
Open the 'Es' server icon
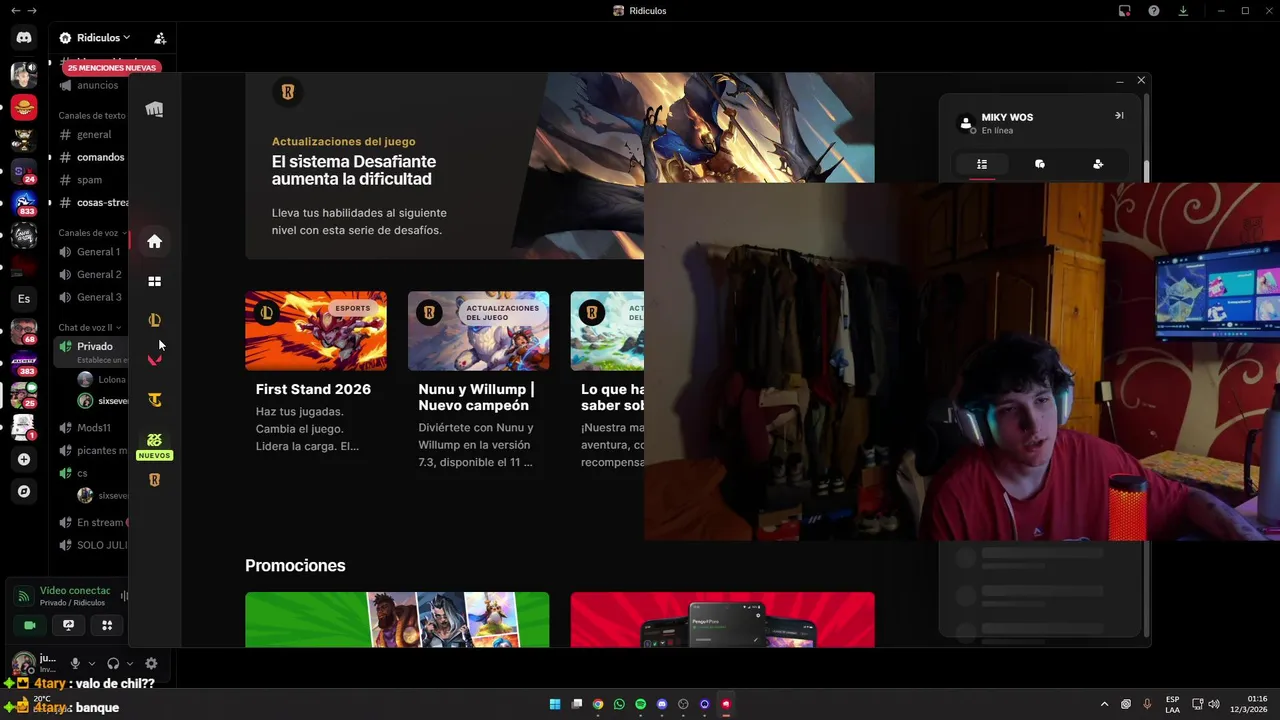click(x=24, y=299)
